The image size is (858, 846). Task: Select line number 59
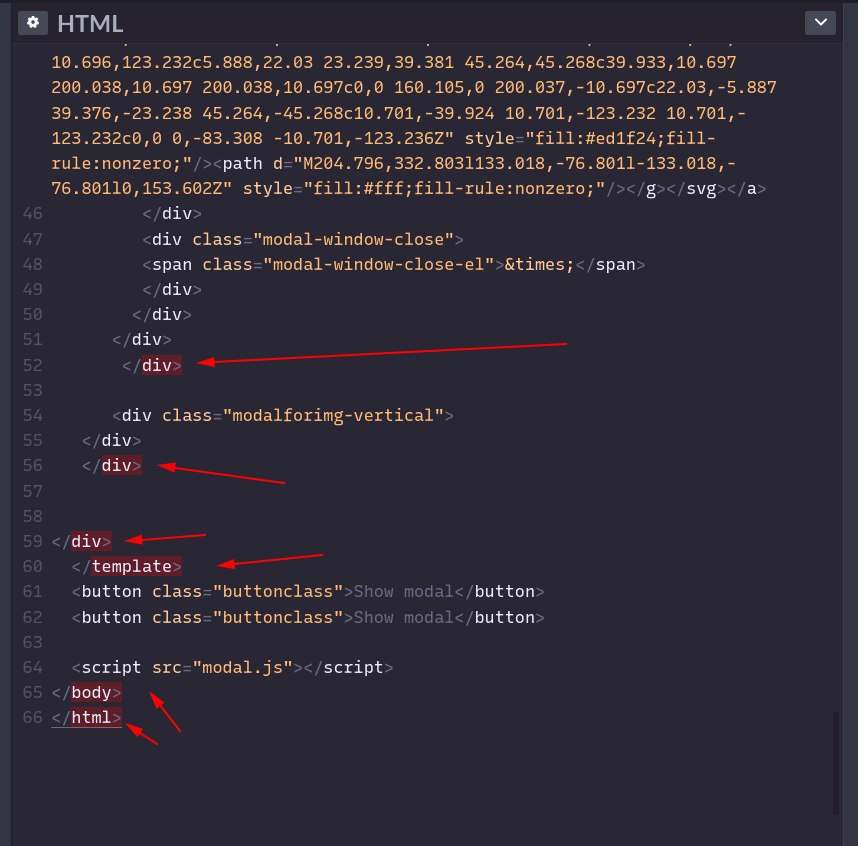pos(32,541)
